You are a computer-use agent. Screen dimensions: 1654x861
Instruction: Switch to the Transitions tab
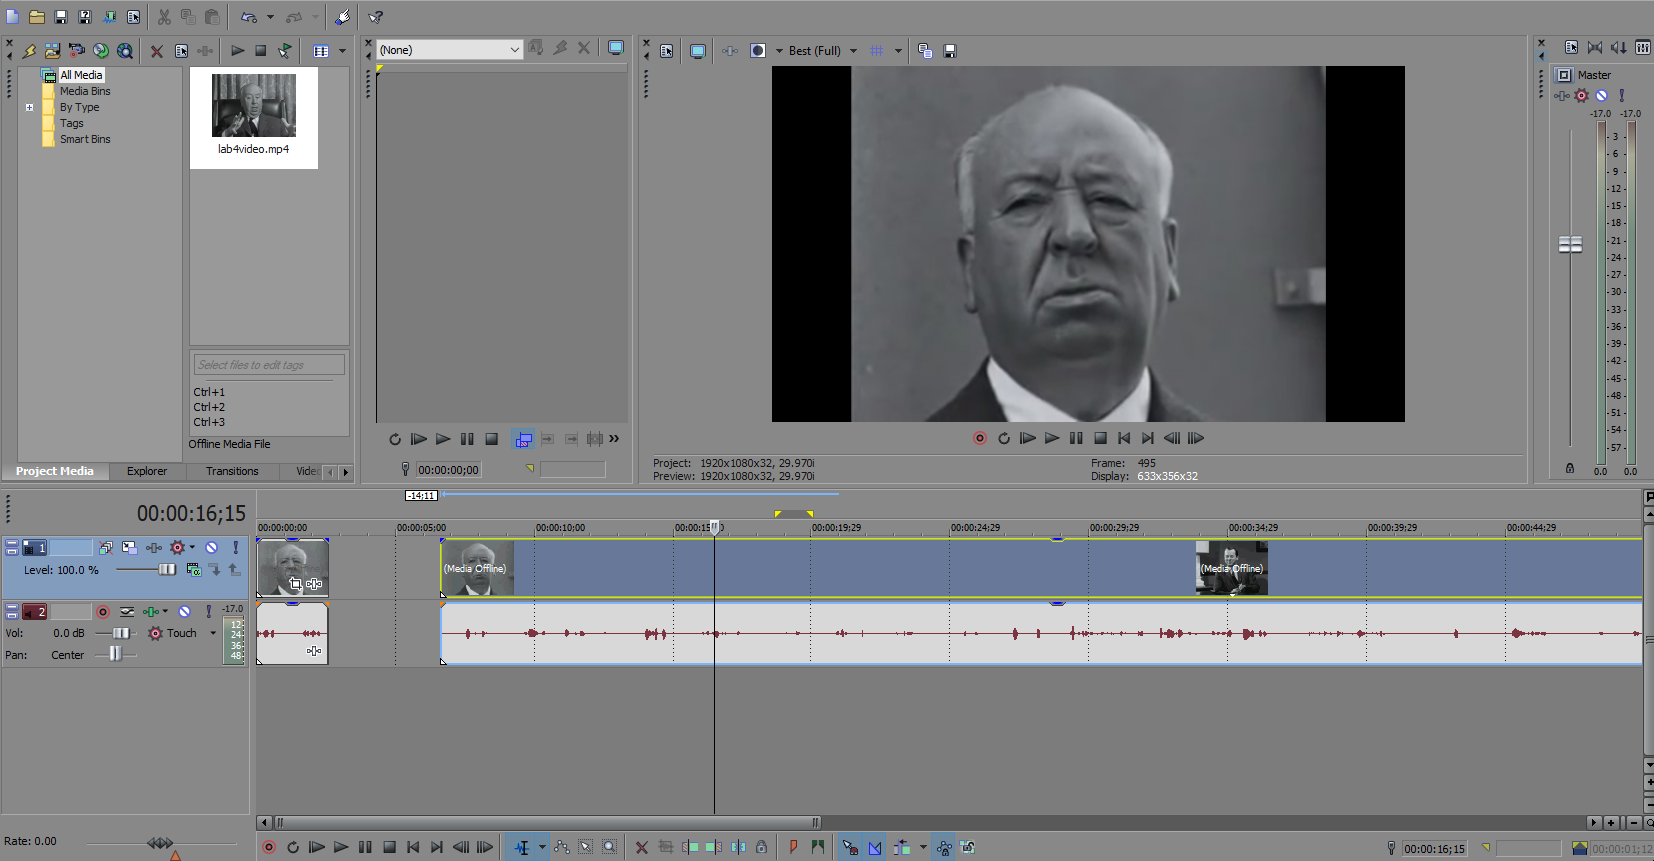pos(232,471)
